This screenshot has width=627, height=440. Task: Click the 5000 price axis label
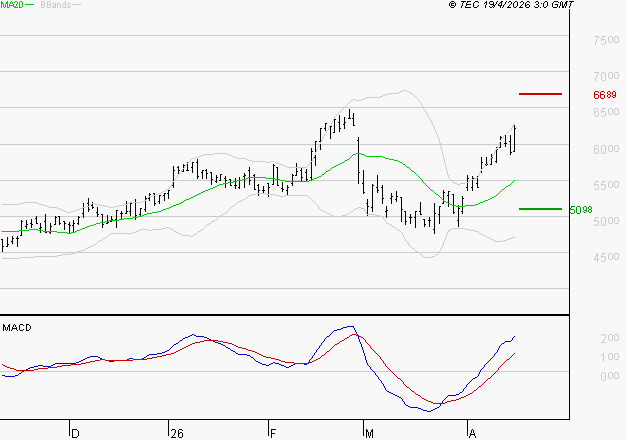click(606, 221)
